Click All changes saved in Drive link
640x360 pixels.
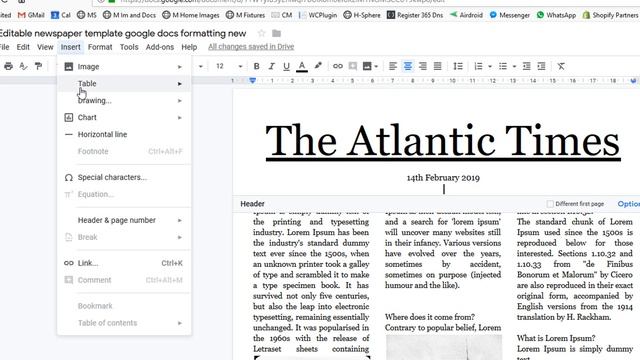pos(251,47)
